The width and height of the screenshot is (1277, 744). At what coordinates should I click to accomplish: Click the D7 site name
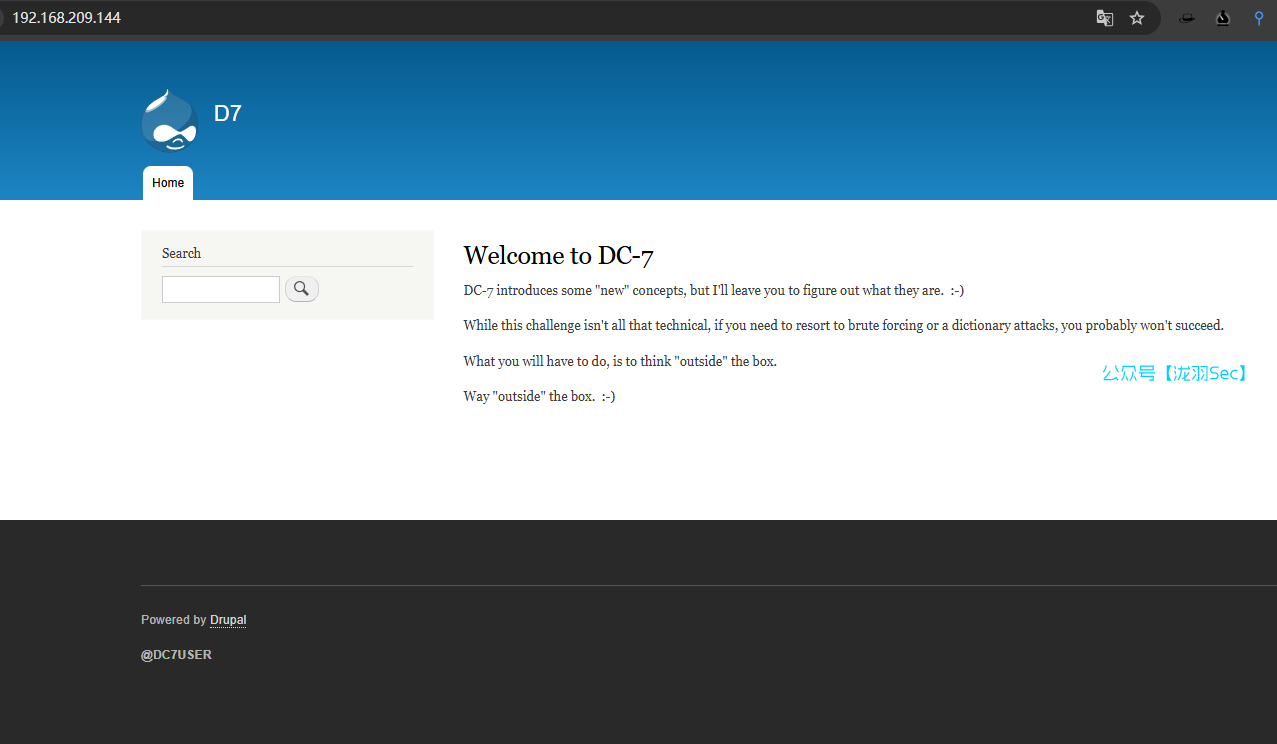(x=228, y=113)
